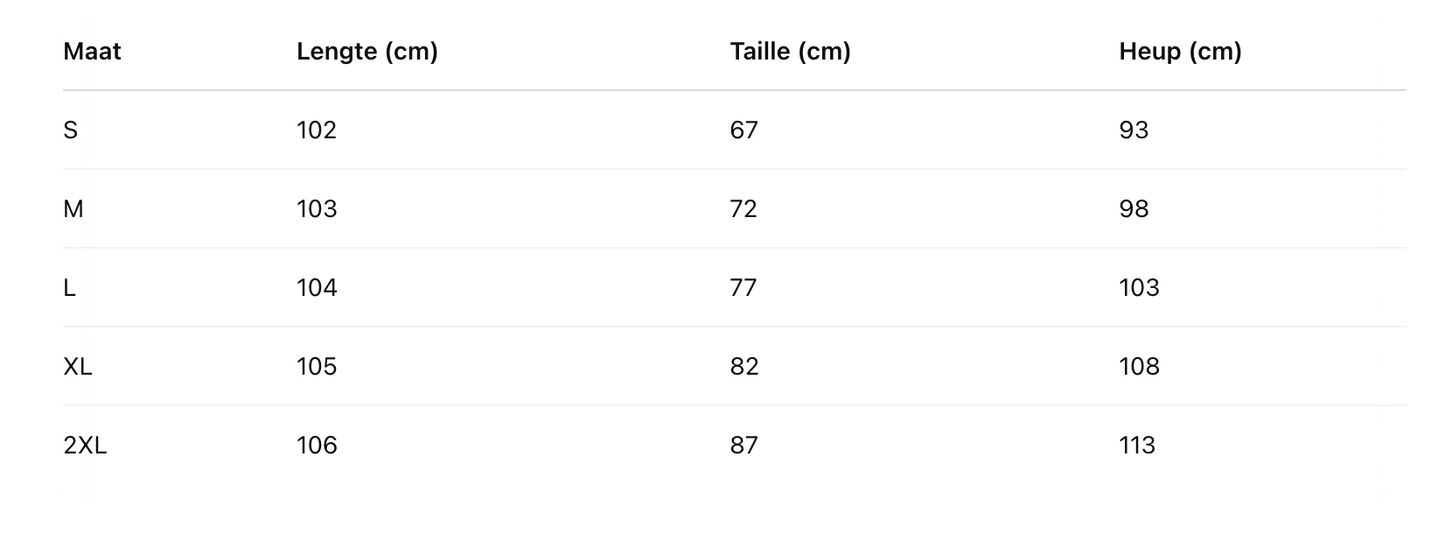1445x548 pixels.
Task: Click the waist value 72
Action: click(744, 209)
